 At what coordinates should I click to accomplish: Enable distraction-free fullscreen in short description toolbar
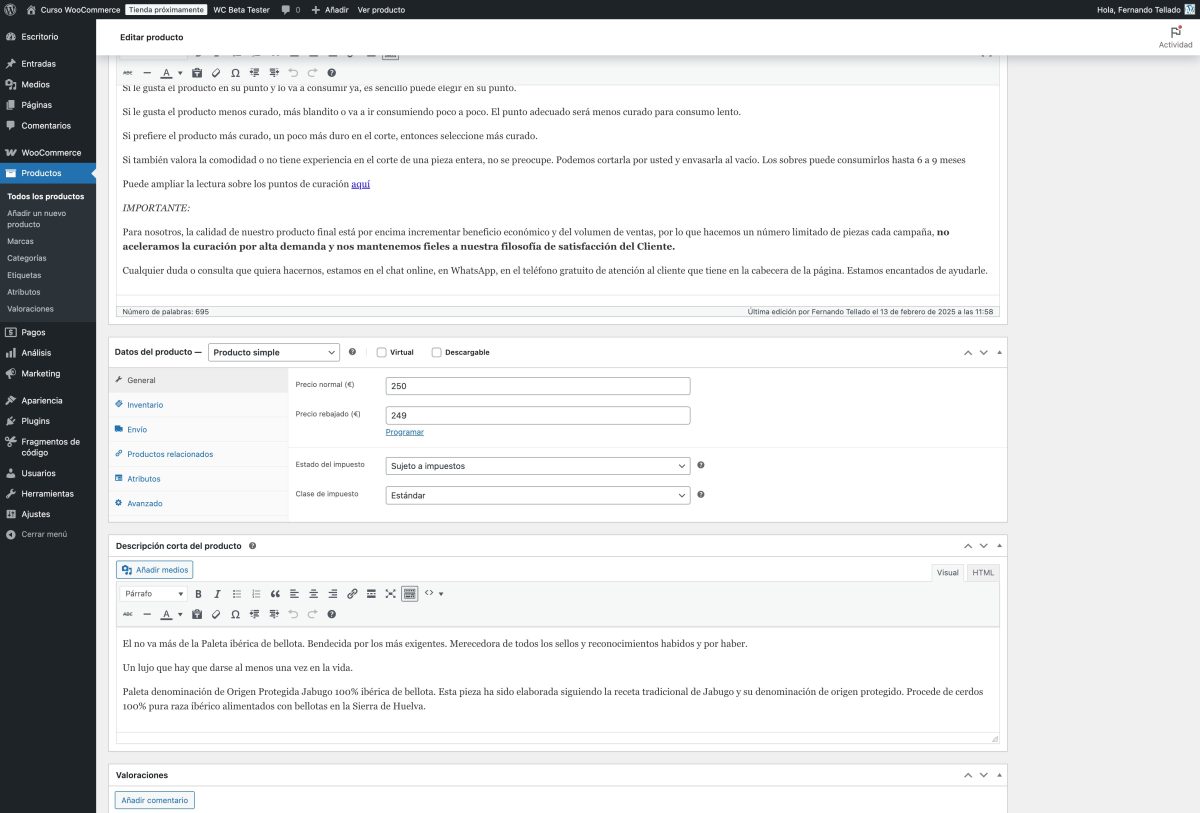click(390, 594)
